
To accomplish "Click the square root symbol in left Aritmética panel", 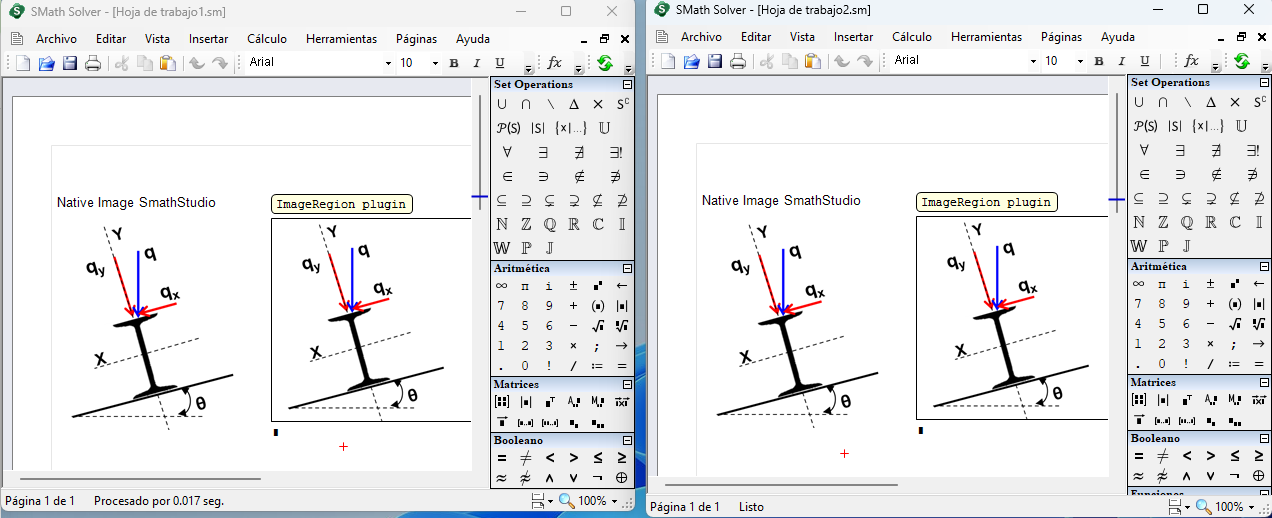I will click(x=598, y=325).
